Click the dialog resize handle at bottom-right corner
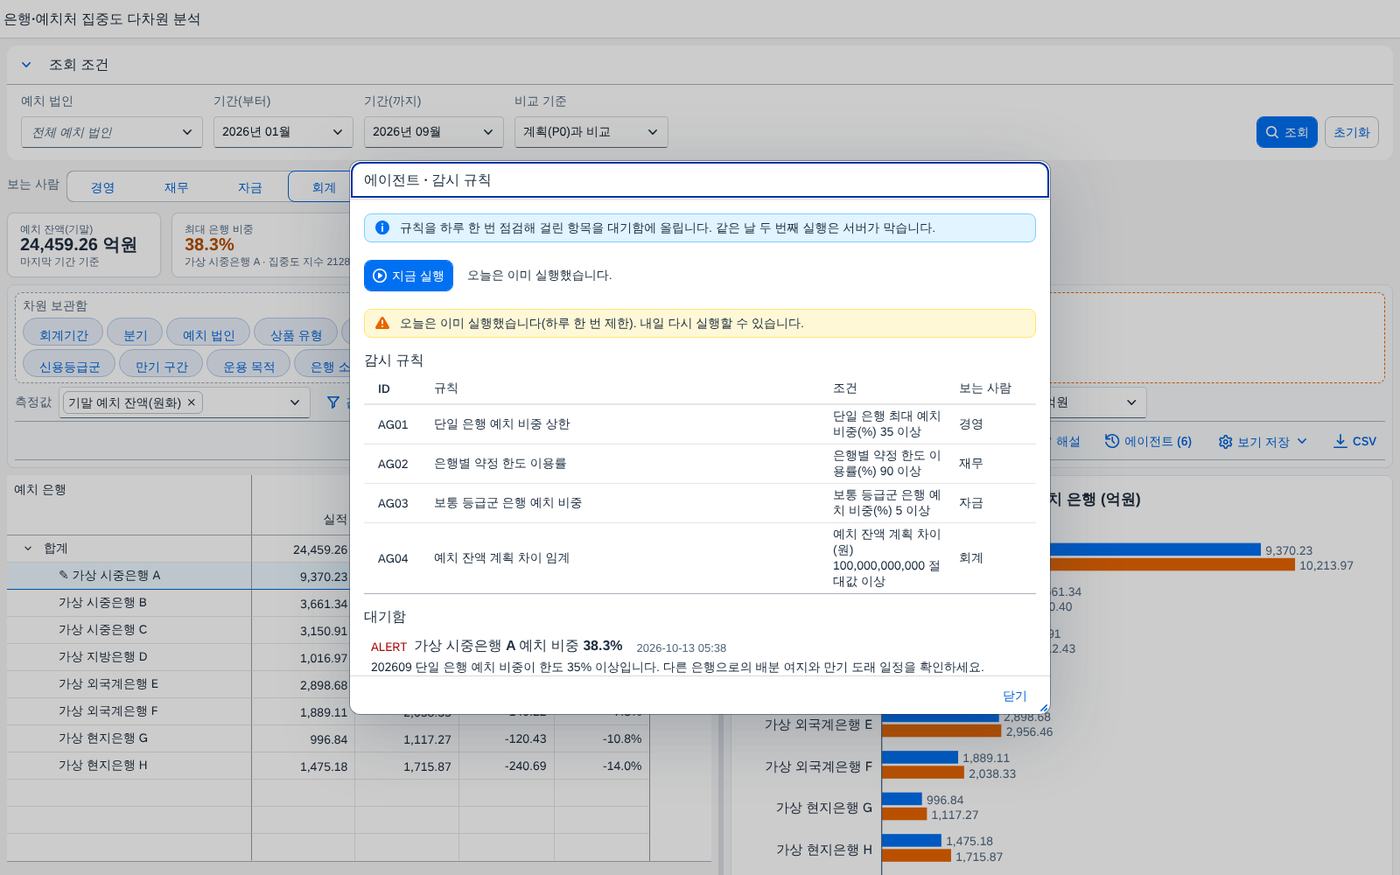This screenshot has width=1400, height=875. 1043,708
